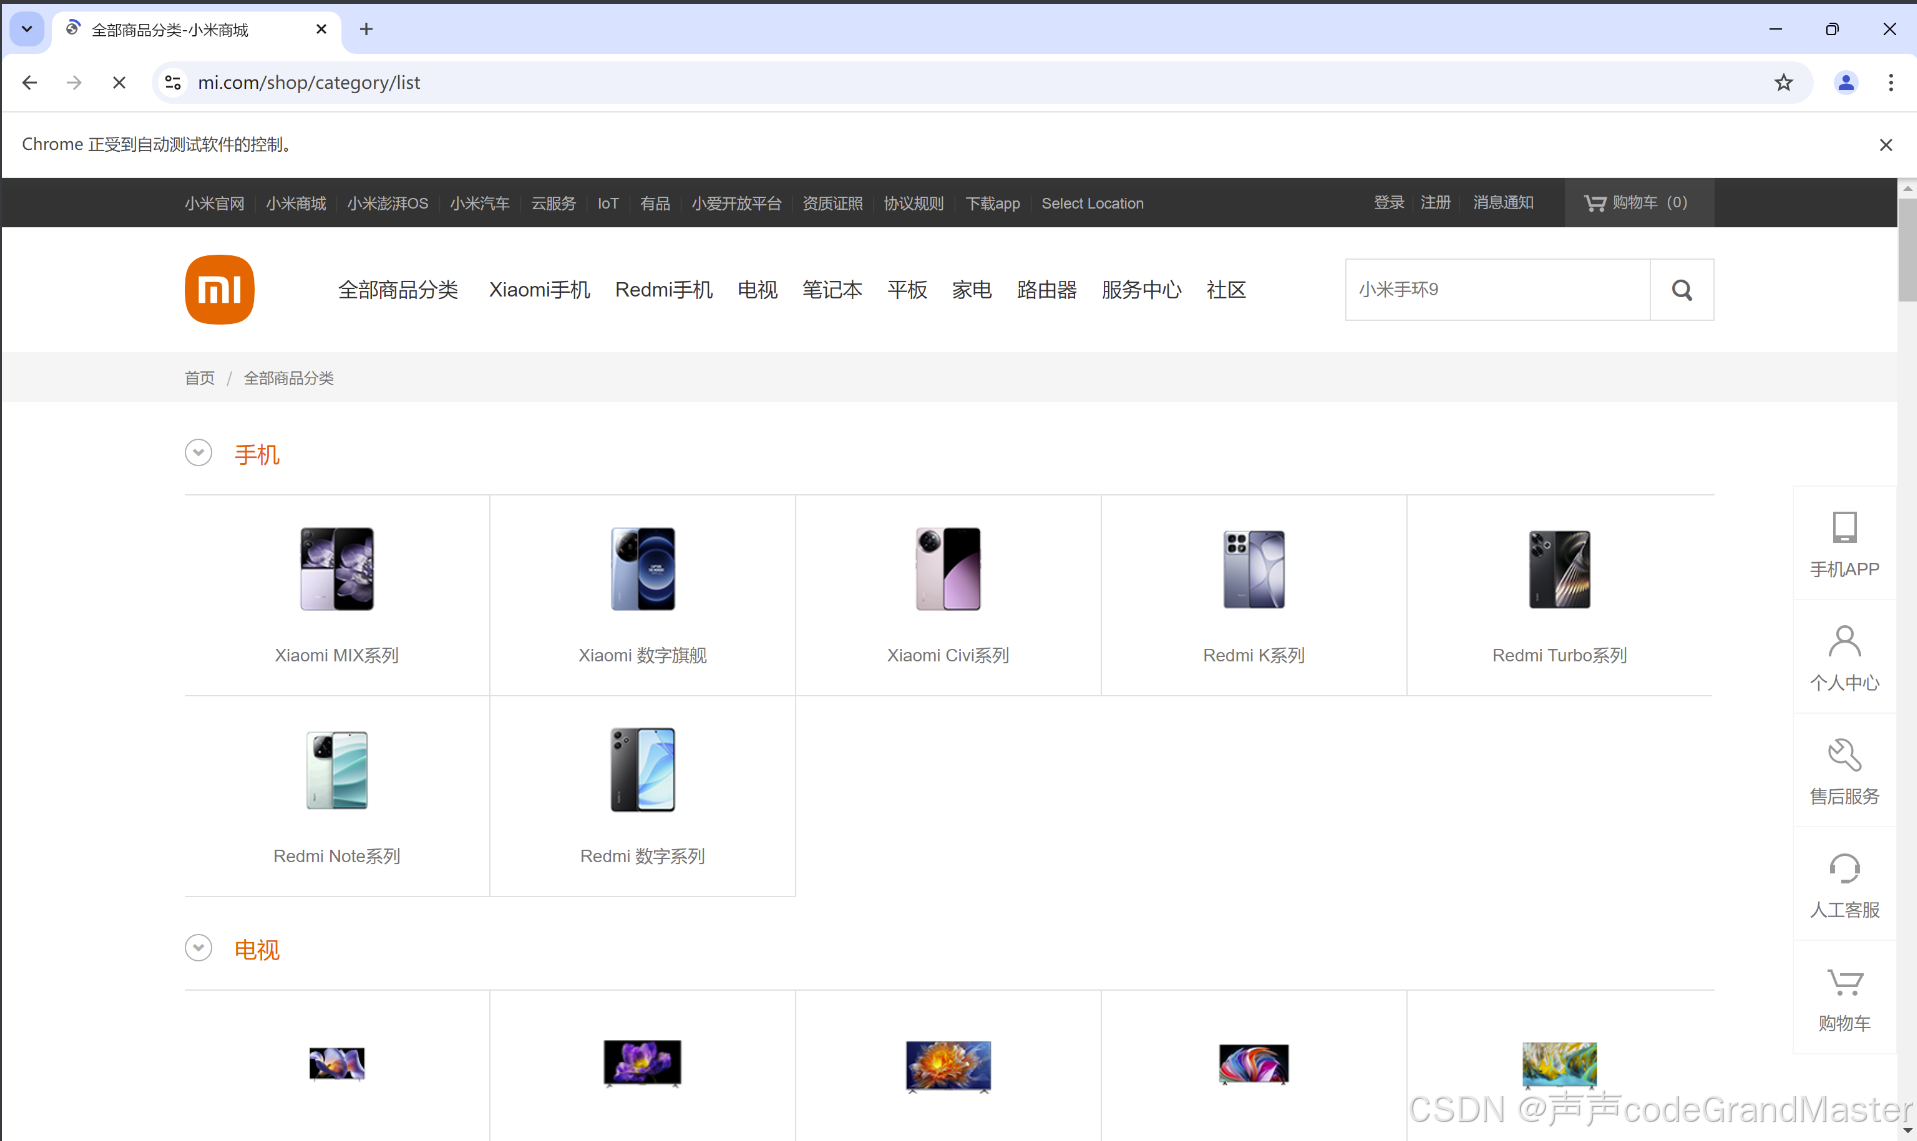Open 购物车 in the side panel
Image resolution: width=1917 pixels, height=1141 pixels.
(x=1844, y=998)
